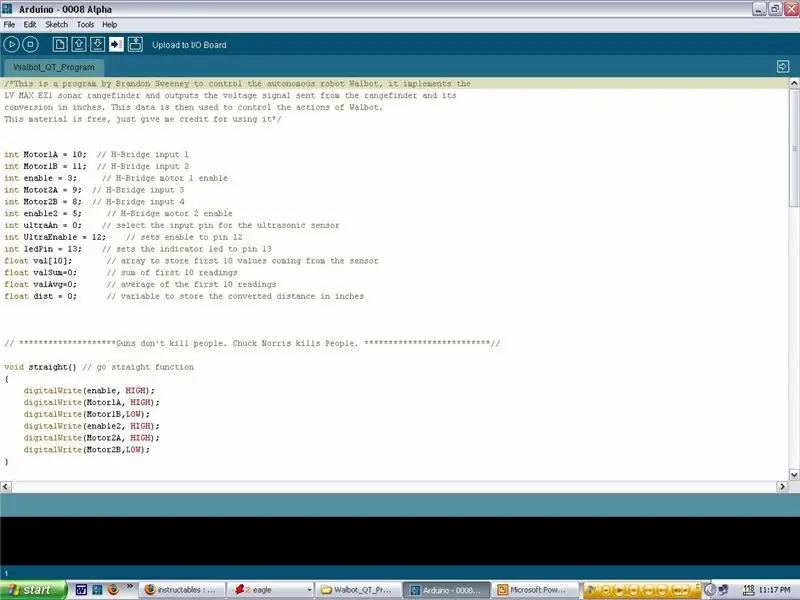Click the horizontal scrollbar right arrow
Screen dimensions: 800x600
click(x=782, y=486)
